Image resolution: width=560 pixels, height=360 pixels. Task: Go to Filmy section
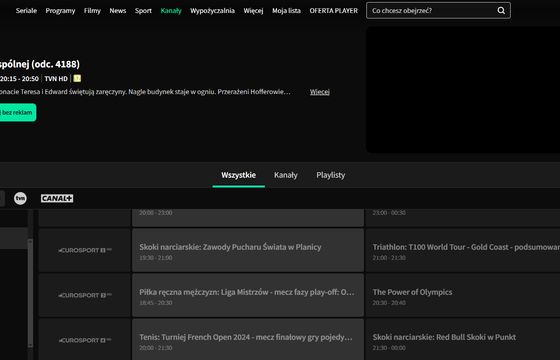(92, 11)
